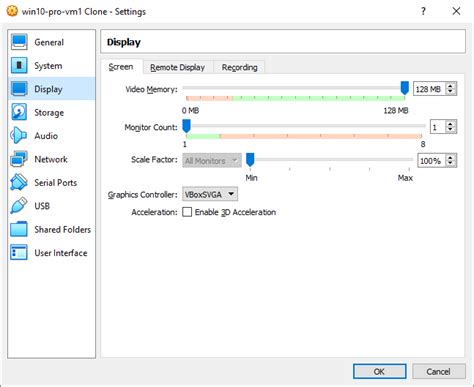Viewport: 474px width, 387px height.
Task: Open the Network settings icon
Action: 19,159
